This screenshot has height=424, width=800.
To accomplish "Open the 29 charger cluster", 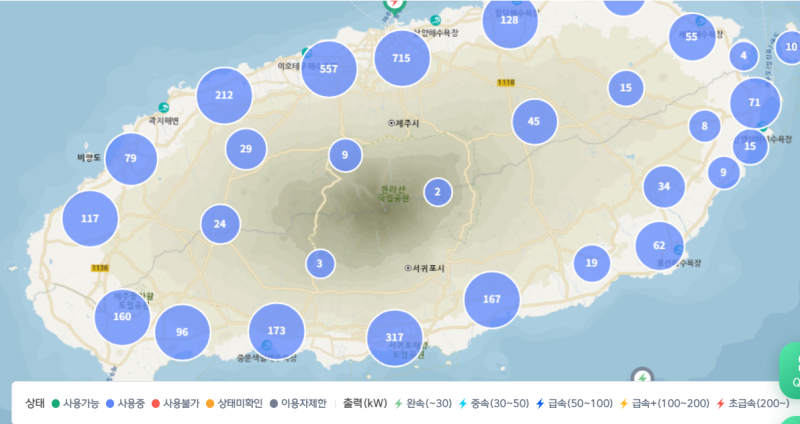I will tap(246, 149).
